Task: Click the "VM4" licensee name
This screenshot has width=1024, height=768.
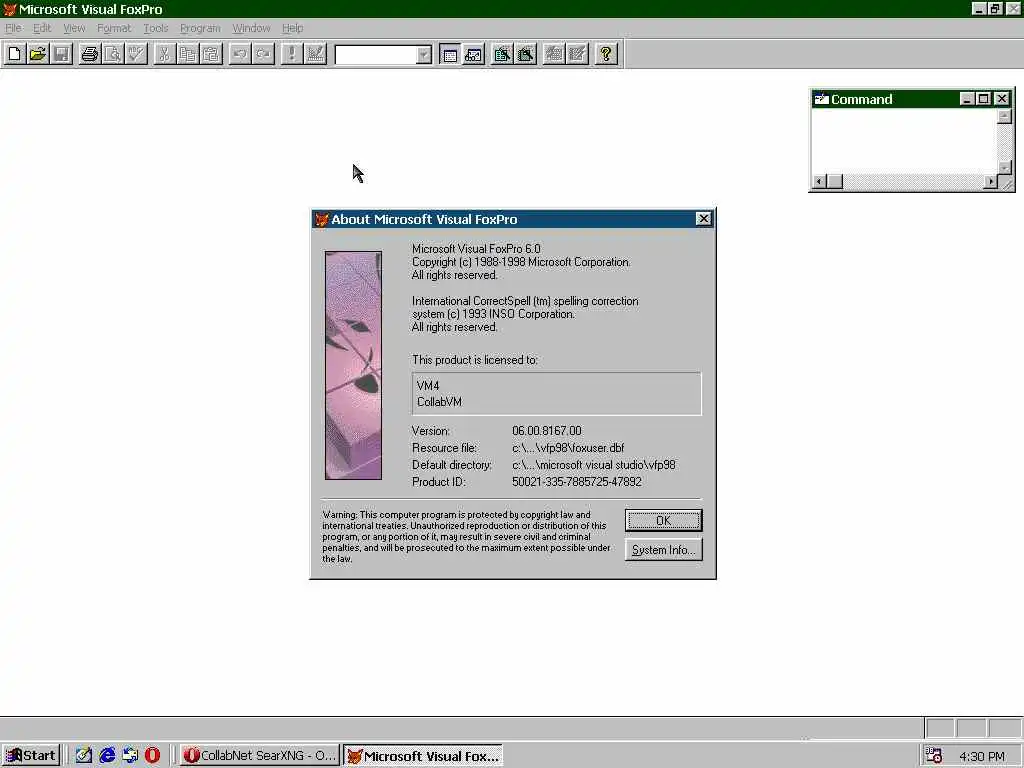Action: click(428, 386)
